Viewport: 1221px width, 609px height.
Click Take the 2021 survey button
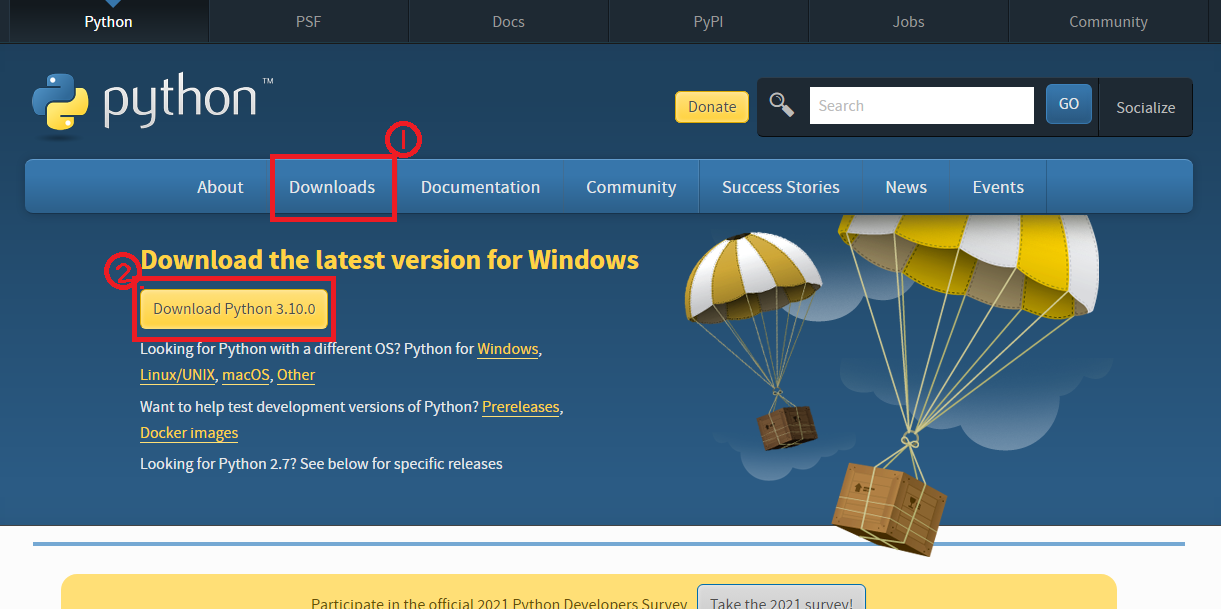(x=781, y=598)
